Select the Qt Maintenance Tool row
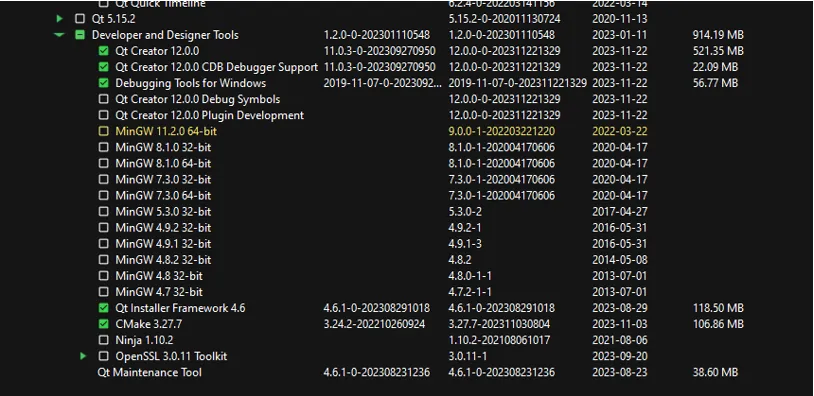814x396 pixels. coord(150,373)
